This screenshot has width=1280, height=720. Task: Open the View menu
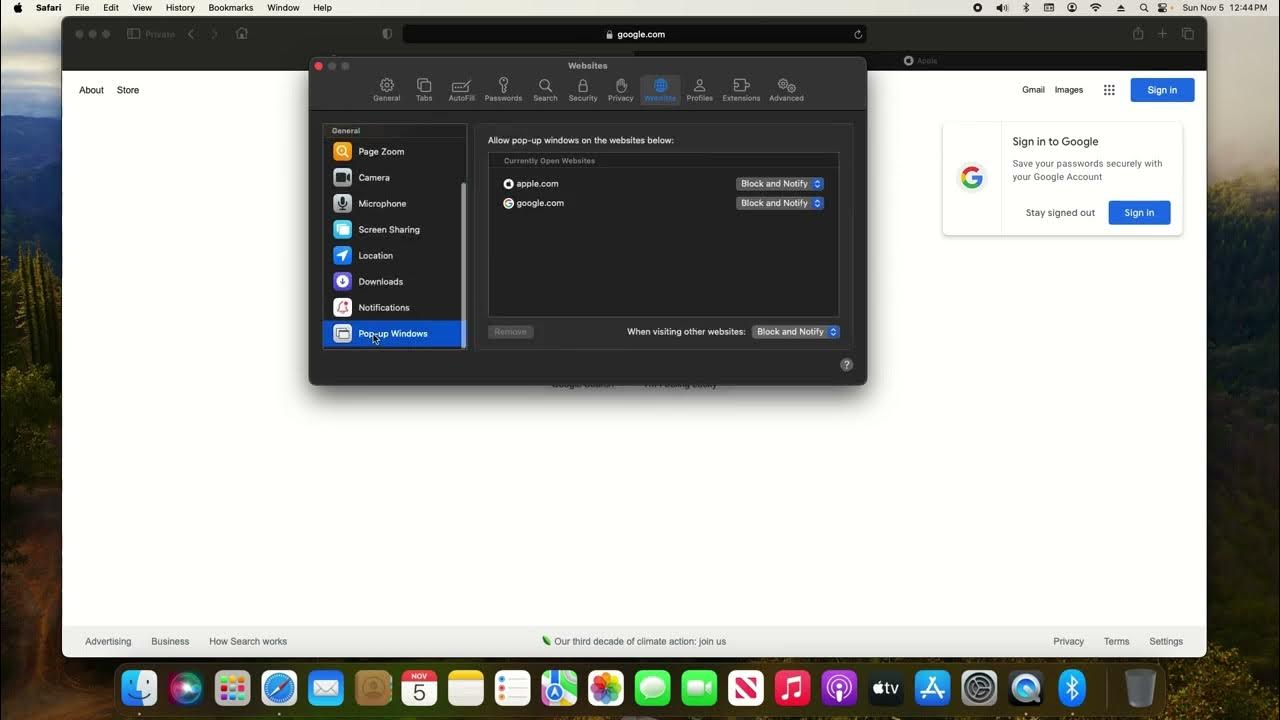(142, 7)
